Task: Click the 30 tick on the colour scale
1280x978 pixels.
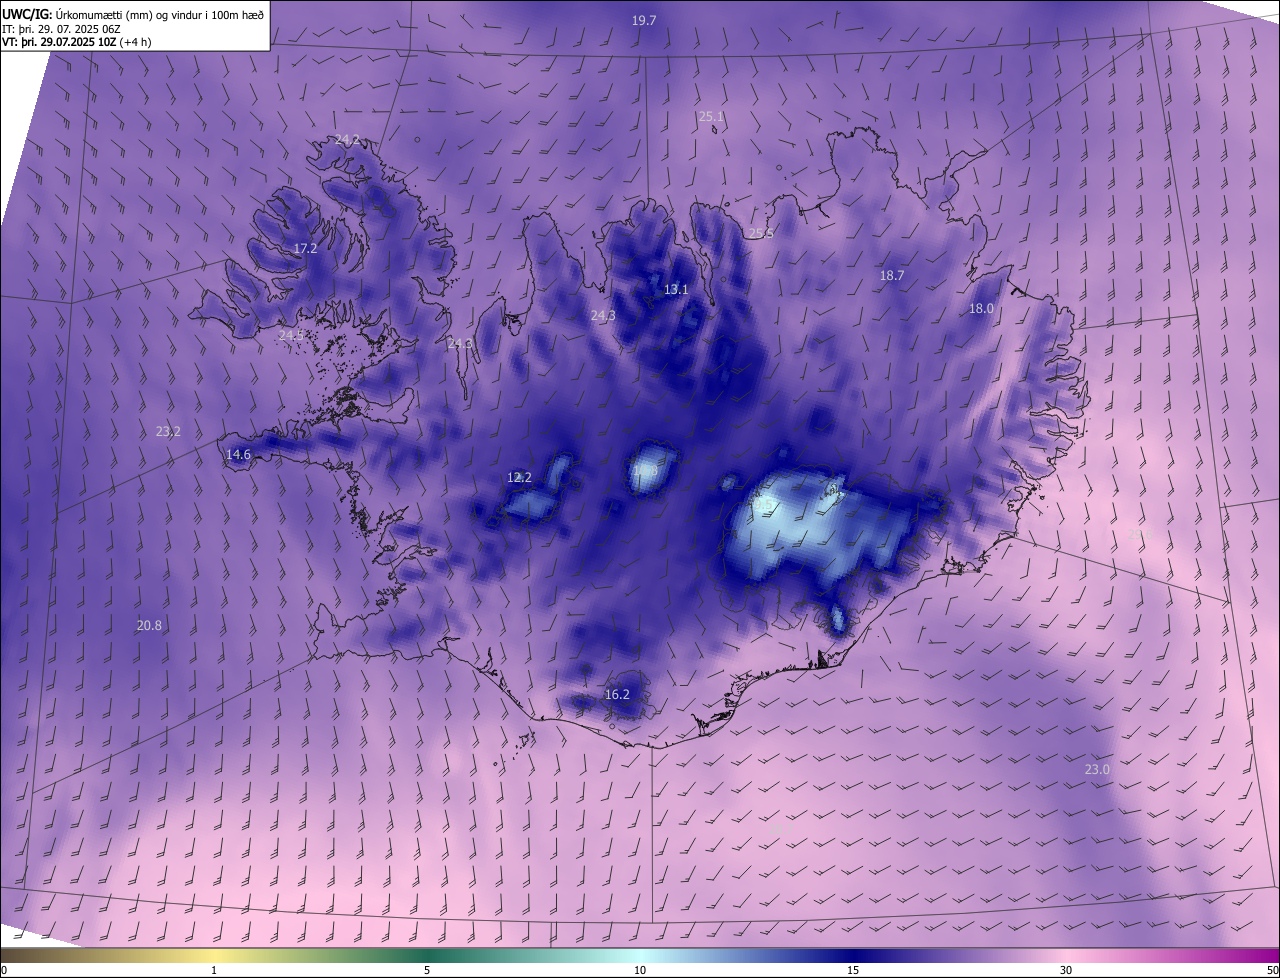Action: coord(1066,971)
